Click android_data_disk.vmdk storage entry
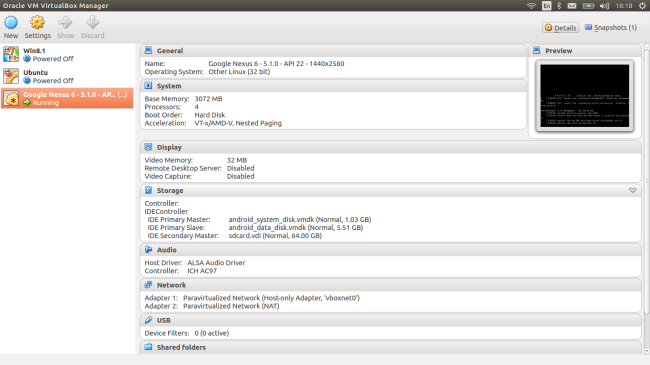Viewport: 650px width, 365px height. 296,228
